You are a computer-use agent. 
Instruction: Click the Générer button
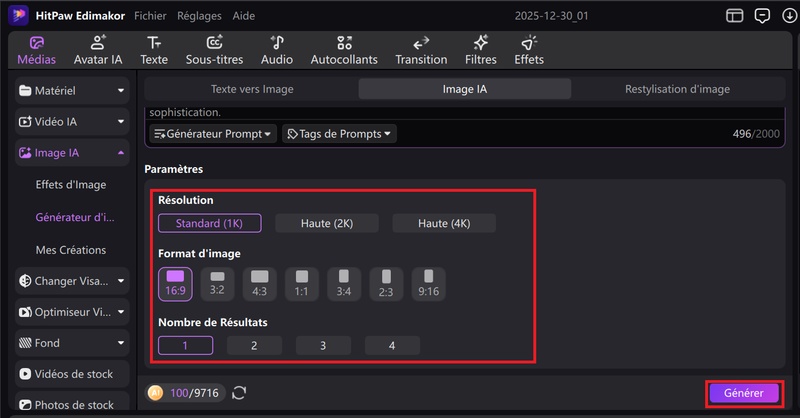coord(743,393)
